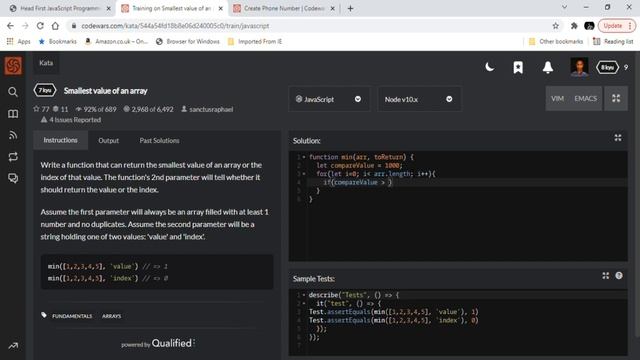The width and height of the screenshot is (640, 360).
Task: Click the address bar URL
Action: pyautogui.click(x=175, y=26)
